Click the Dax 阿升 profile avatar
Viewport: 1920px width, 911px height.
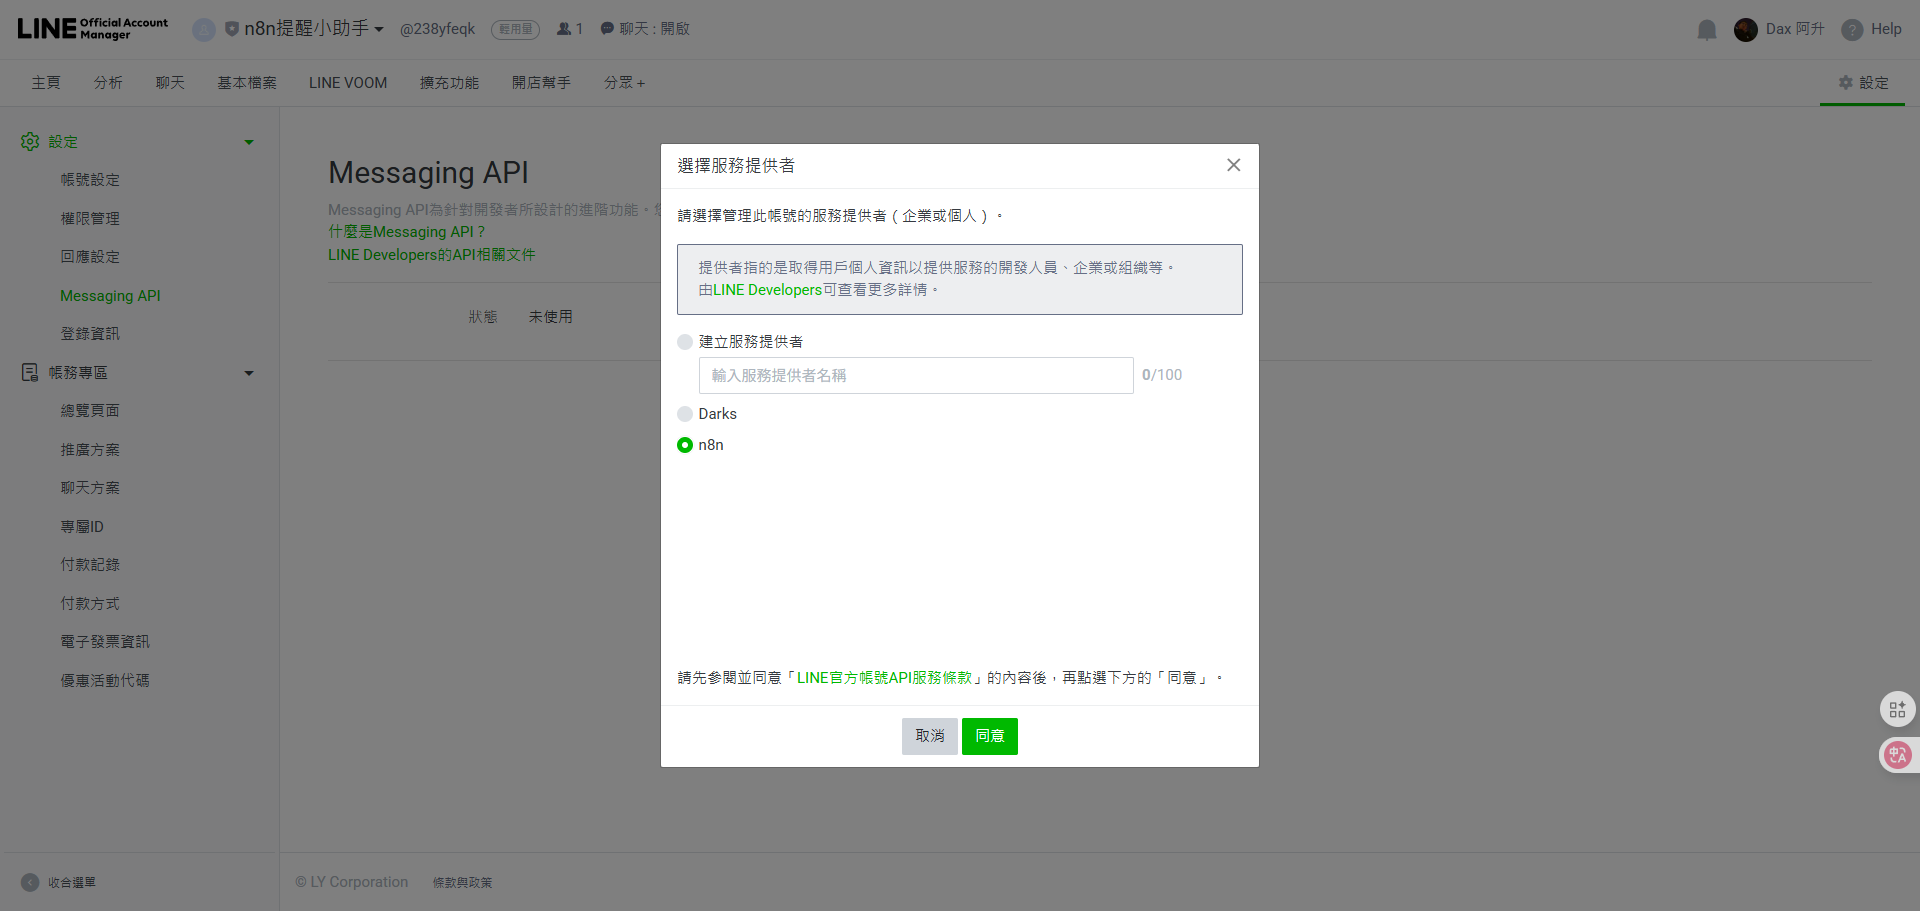(x=1746, y=29)
